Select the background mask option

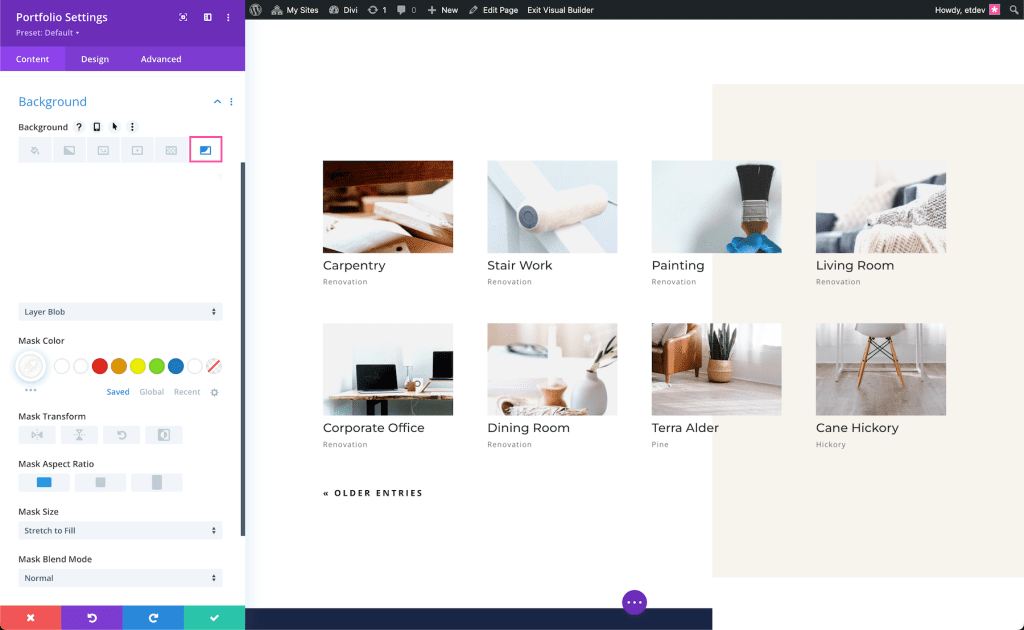[x=205, y=150]
